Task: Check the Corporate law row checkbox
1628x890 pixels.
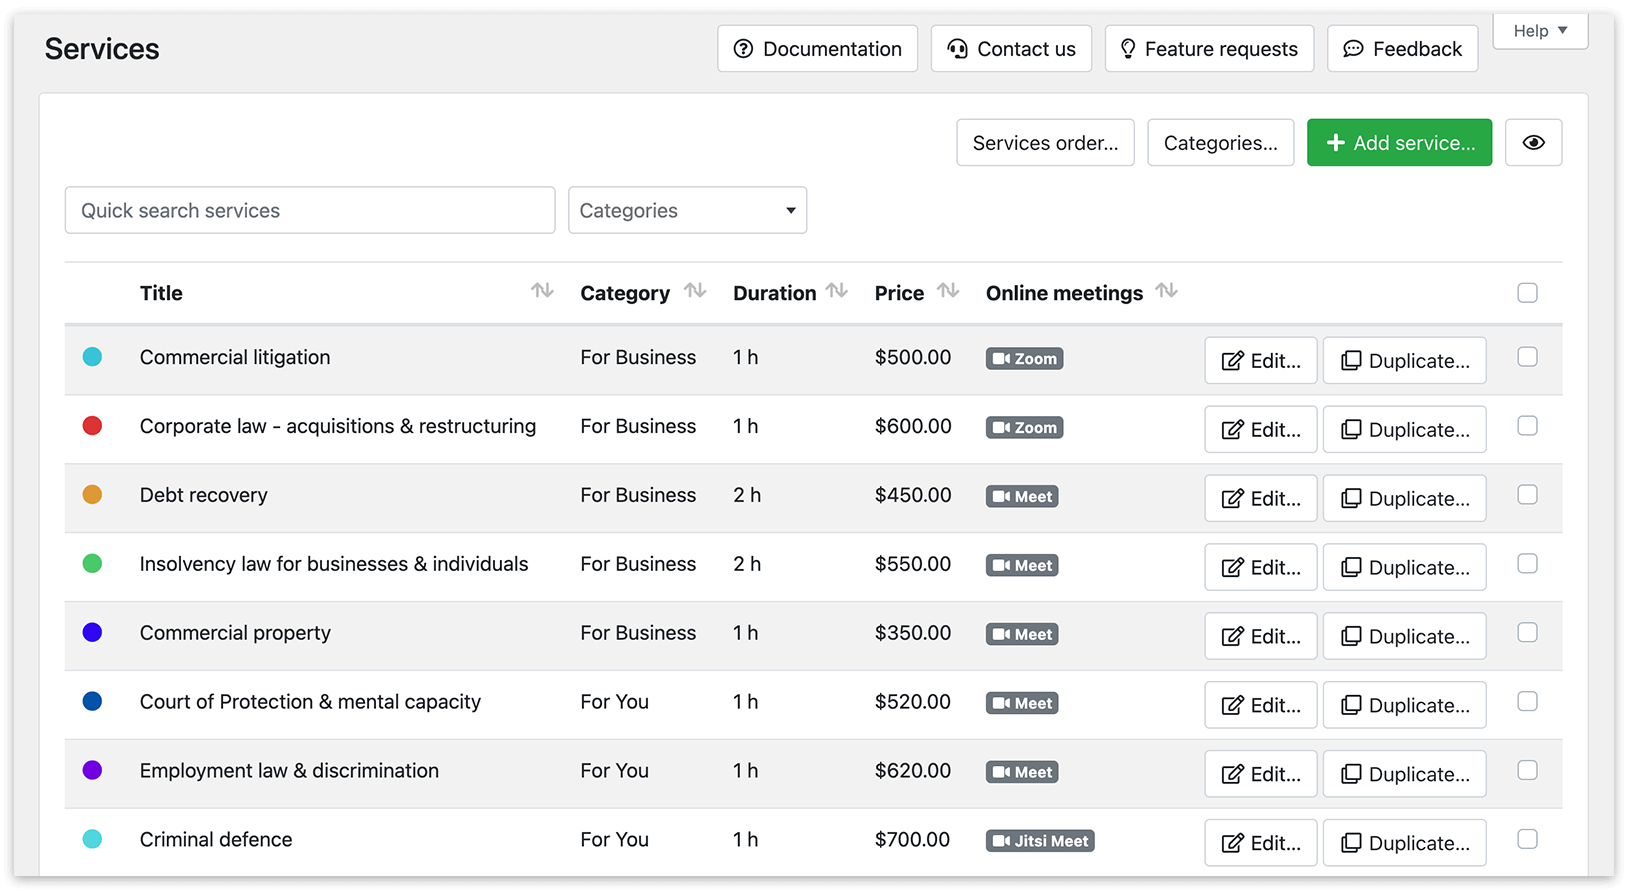Action: [1527, 426]
